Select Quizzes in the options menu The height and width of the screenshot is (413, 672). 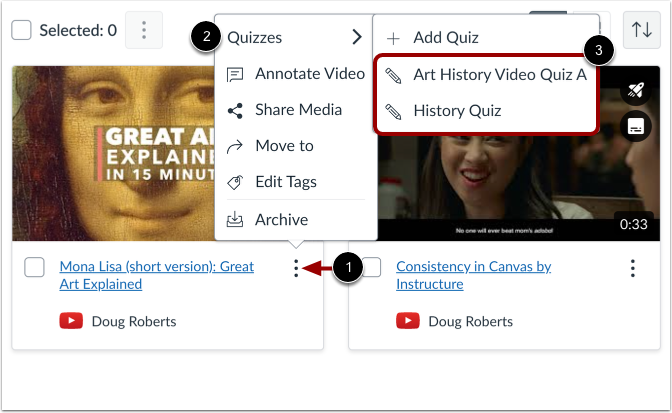[x=296, y=37]
